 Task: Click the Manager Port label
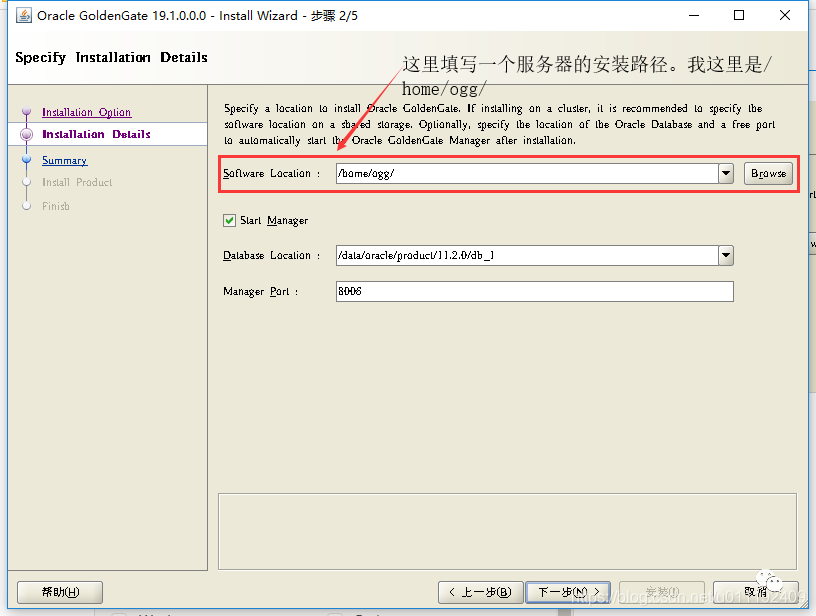pos(260,291)
